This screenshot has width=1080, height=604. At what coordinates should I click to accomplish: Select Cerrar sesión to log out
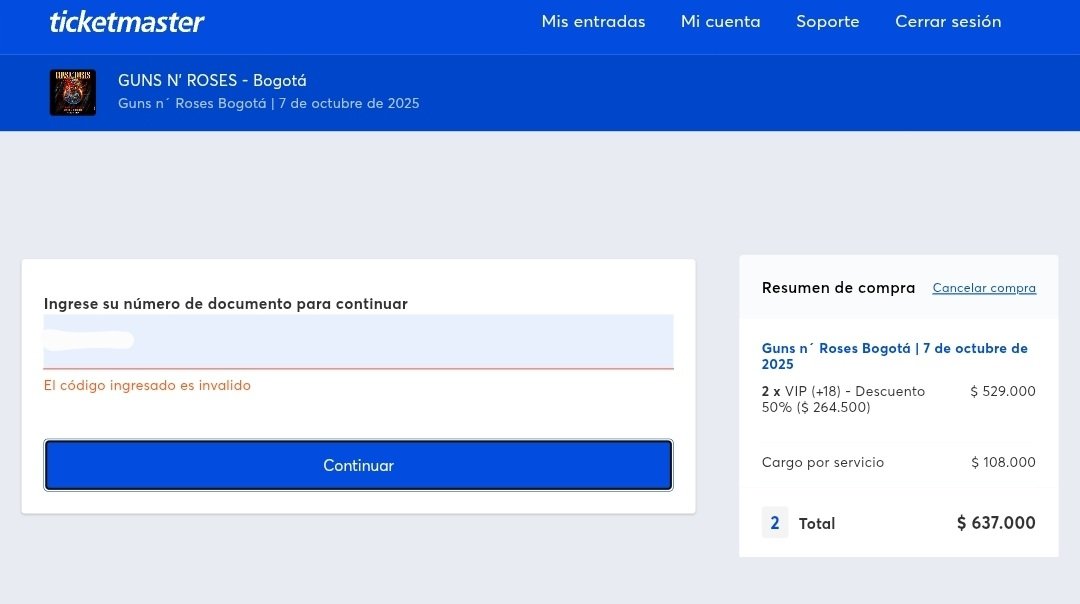pos(948,21)
